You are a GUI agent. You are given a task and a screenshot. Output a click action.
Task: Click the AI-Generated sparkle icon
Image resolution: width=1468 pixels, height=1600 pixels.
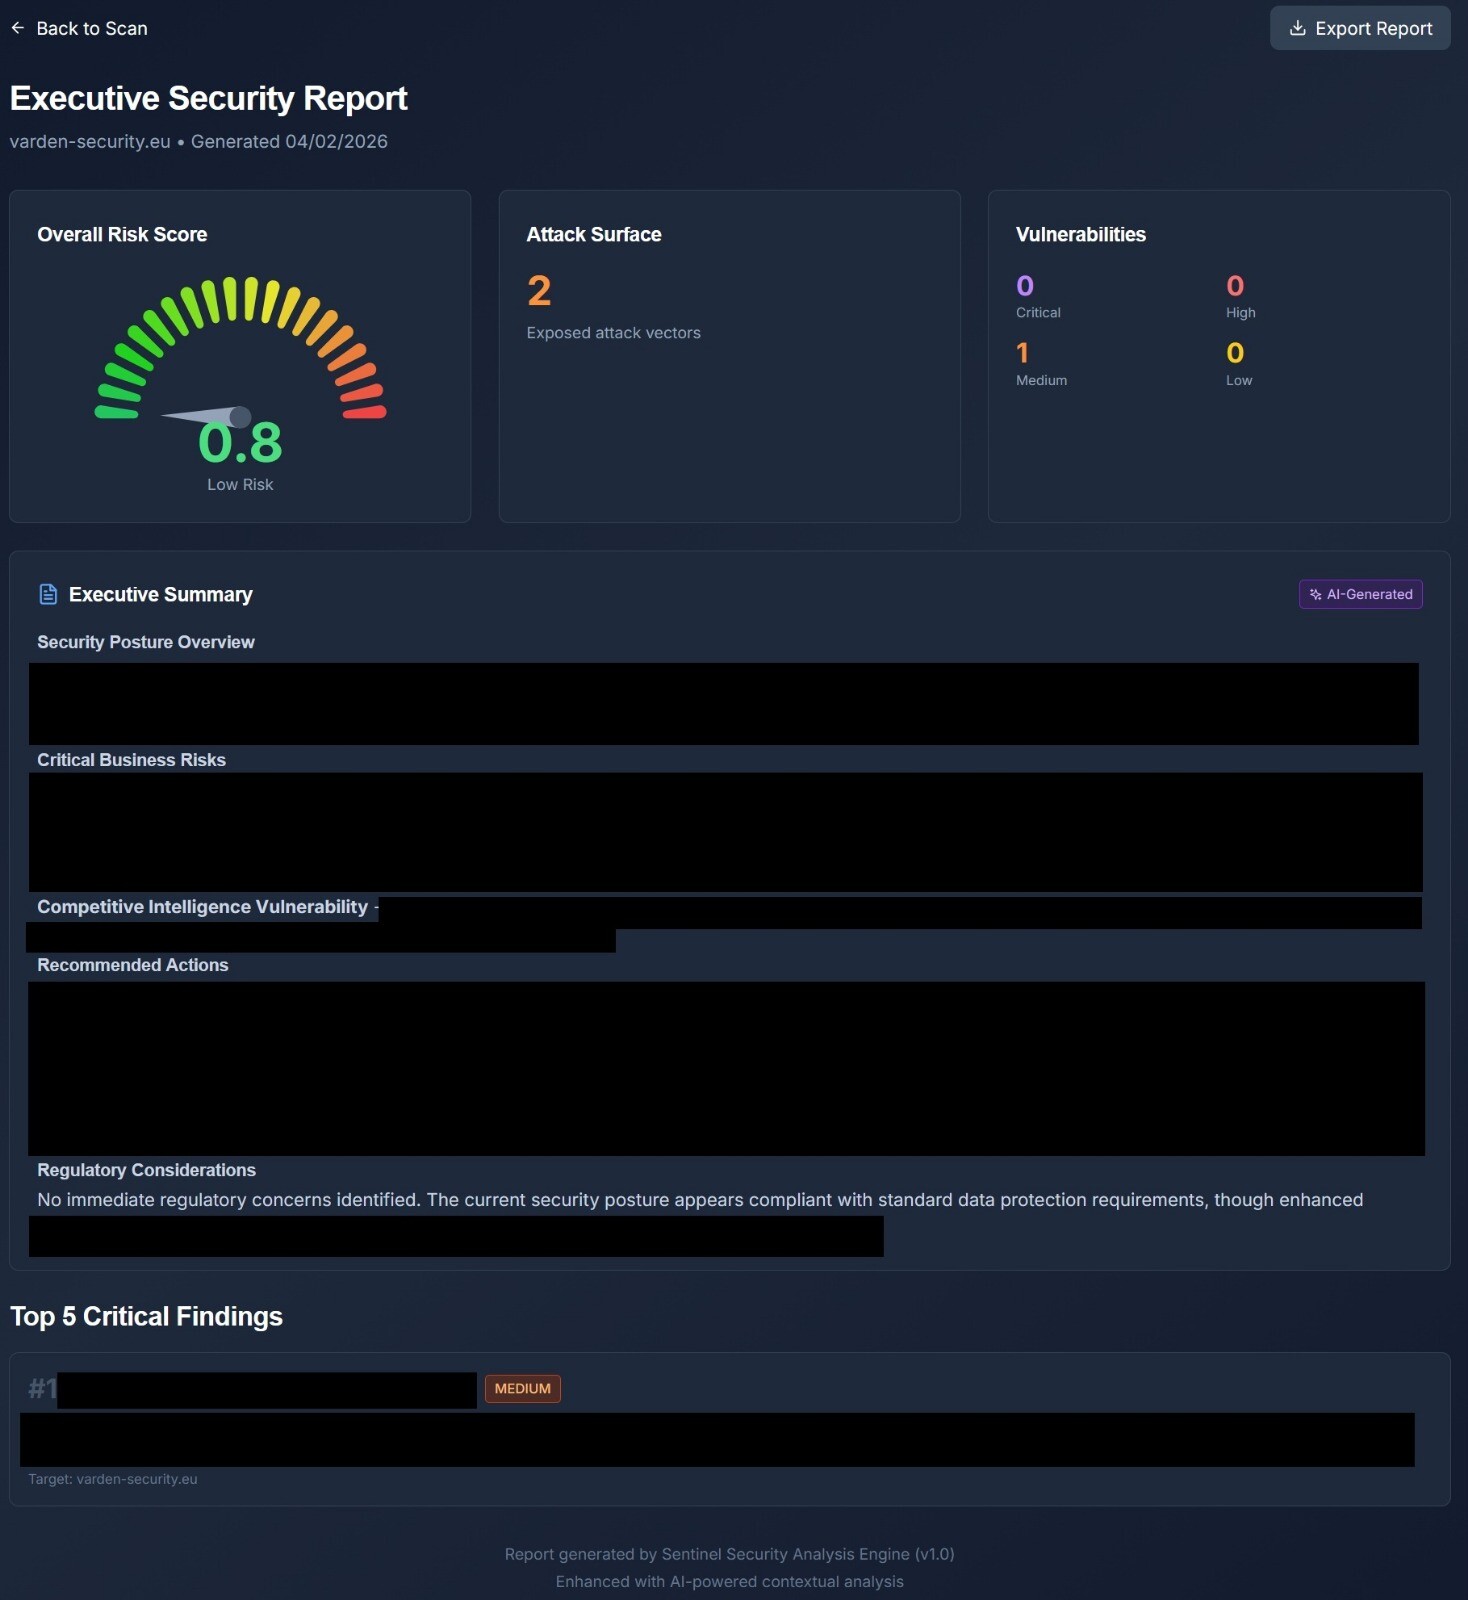click(x=1315, y=594)
